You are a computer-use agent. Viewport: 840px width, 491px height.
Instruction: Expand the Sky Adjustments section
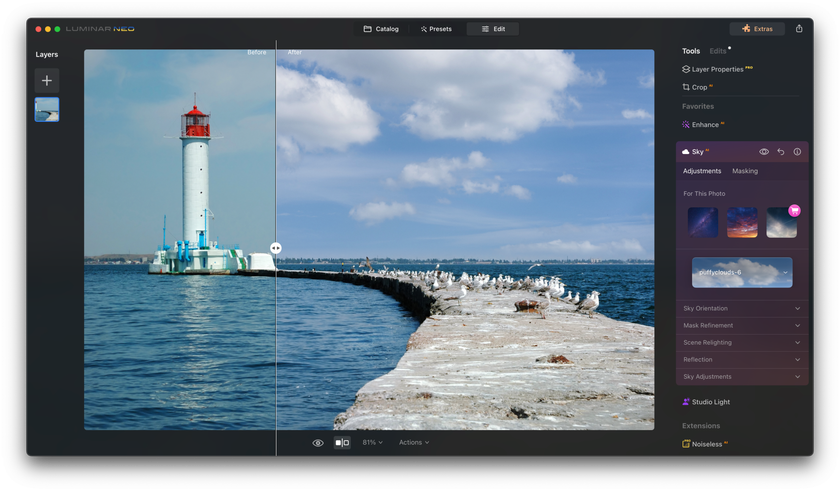coord(742,377)
